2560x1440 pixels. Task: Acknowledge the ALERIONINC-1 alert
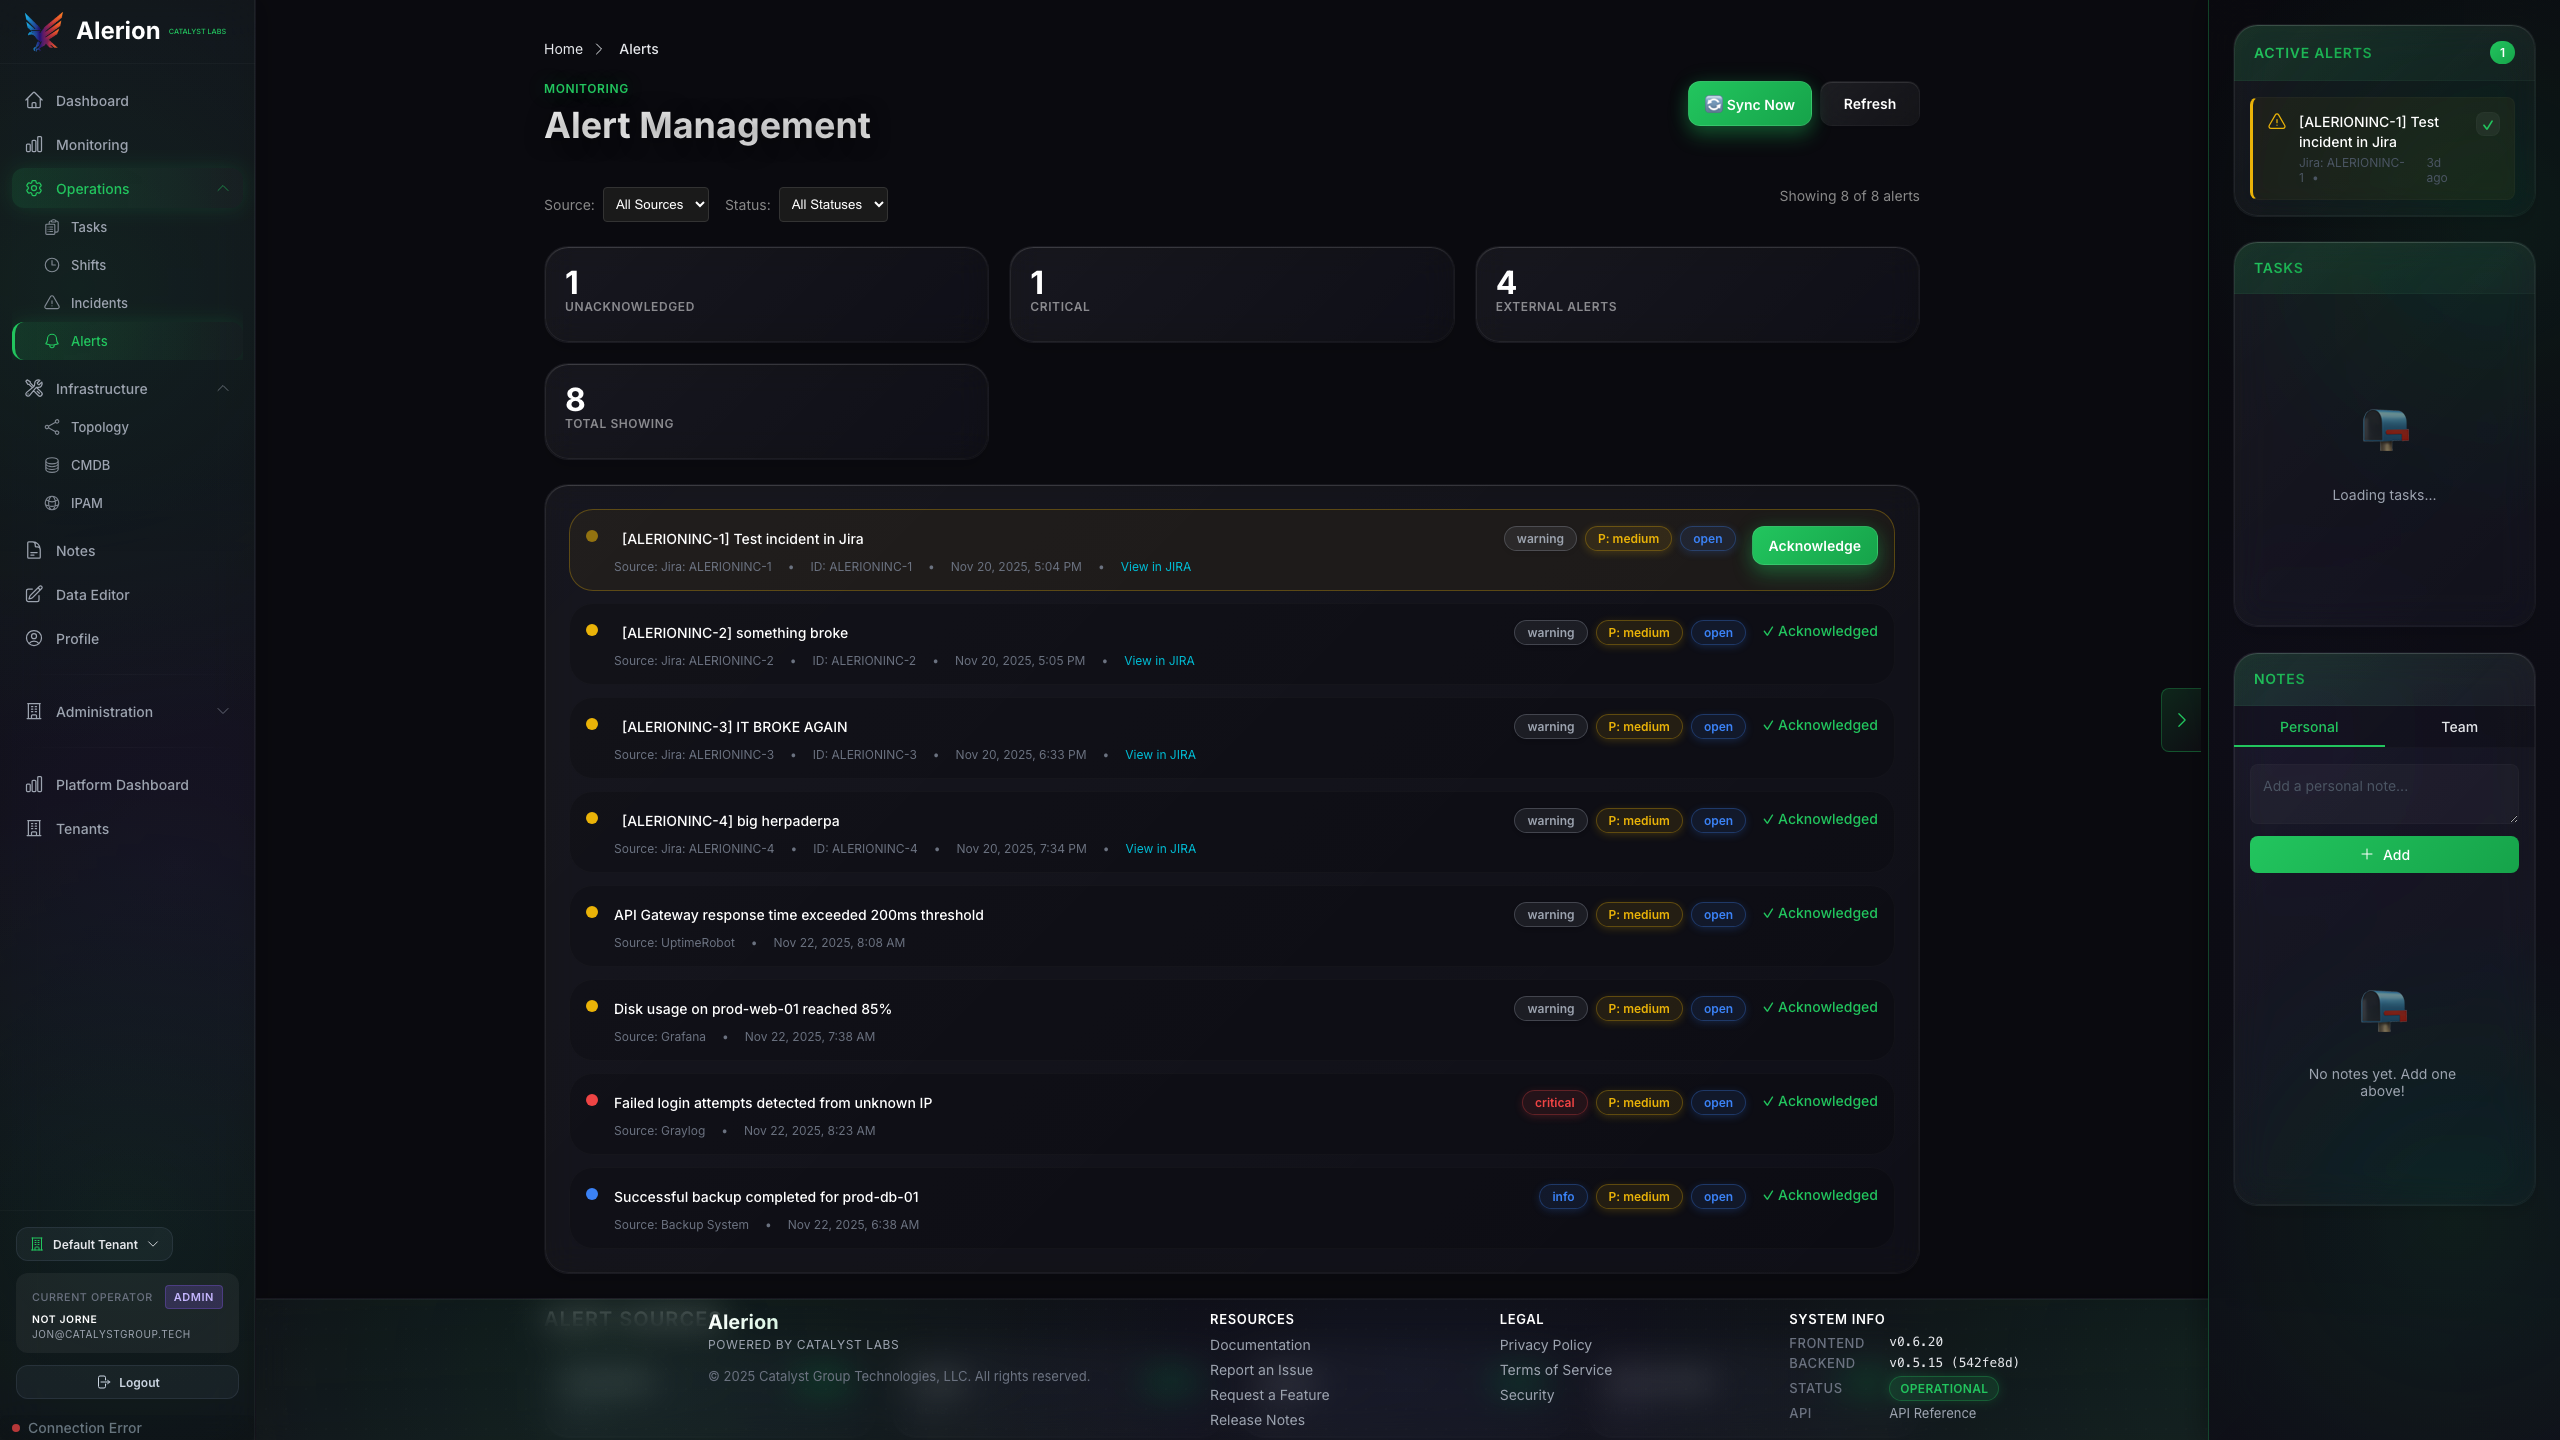click(1814, 546)
